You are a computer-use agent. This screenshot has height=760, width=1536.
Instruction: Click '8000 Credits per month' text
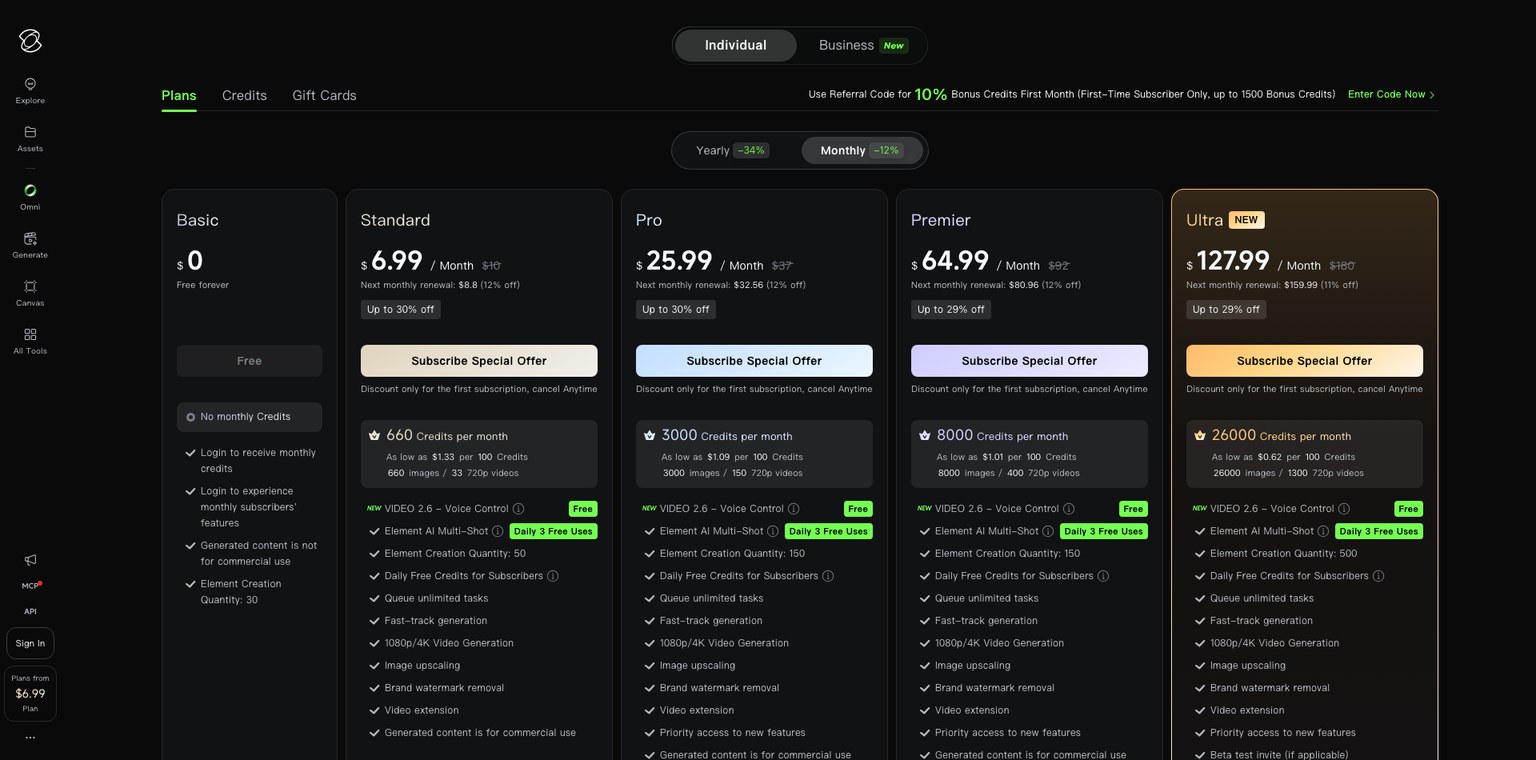tap(1002, 436)
